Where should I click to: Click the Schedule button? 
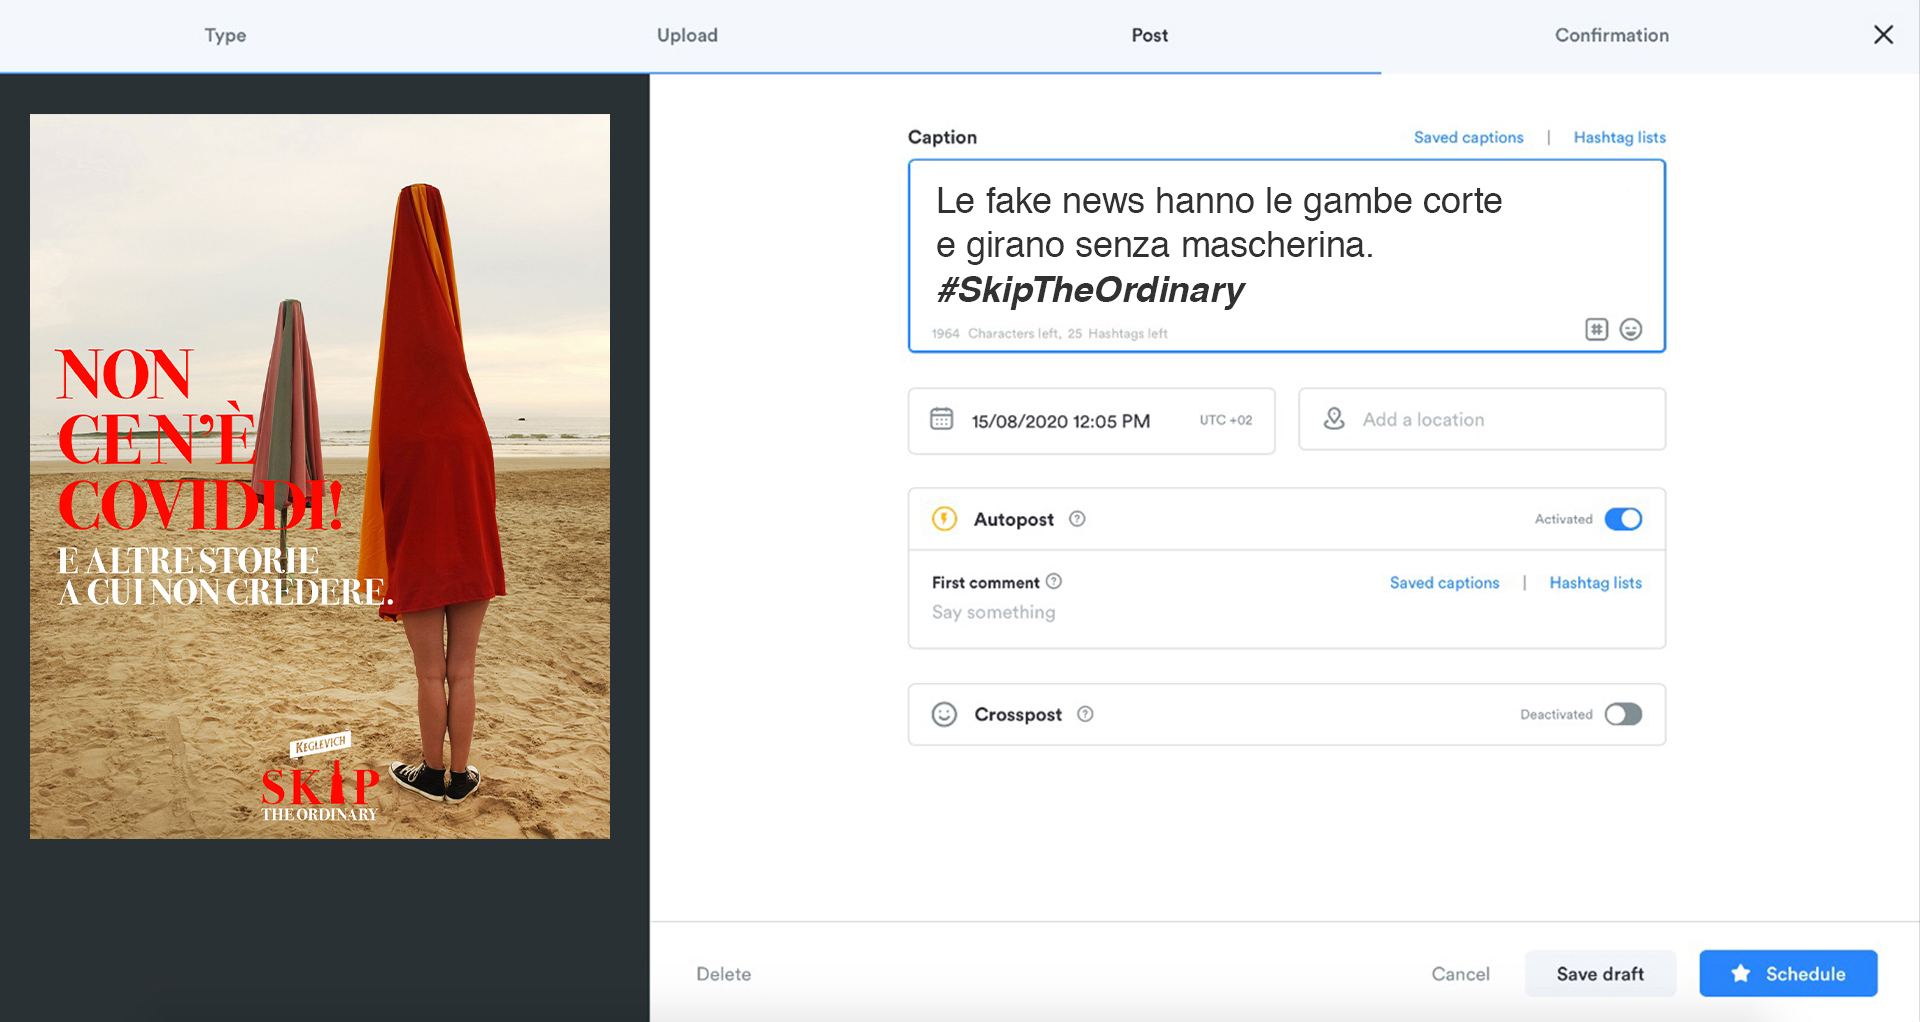(1788, 973)
